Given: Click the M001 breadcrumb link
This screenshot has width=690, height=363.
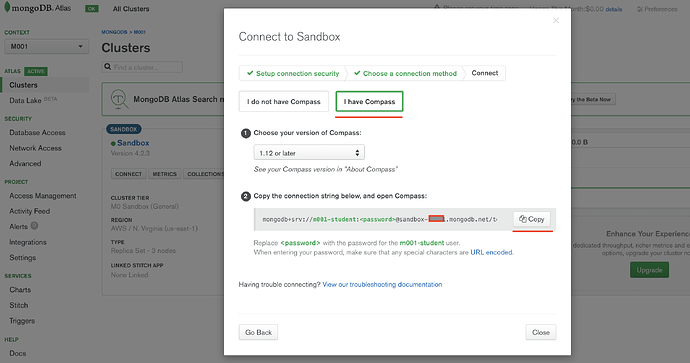Looking at the screenshot, I should 139,32.
